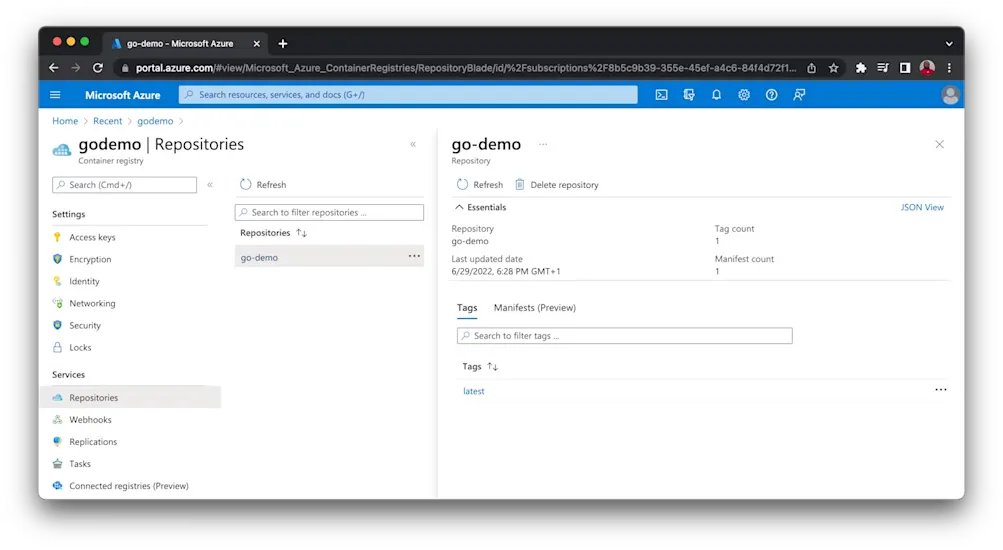The height and width of the screenshot is (550, 1003).
Task: Share this page via address bar icon
Action: tap(812, 68)
